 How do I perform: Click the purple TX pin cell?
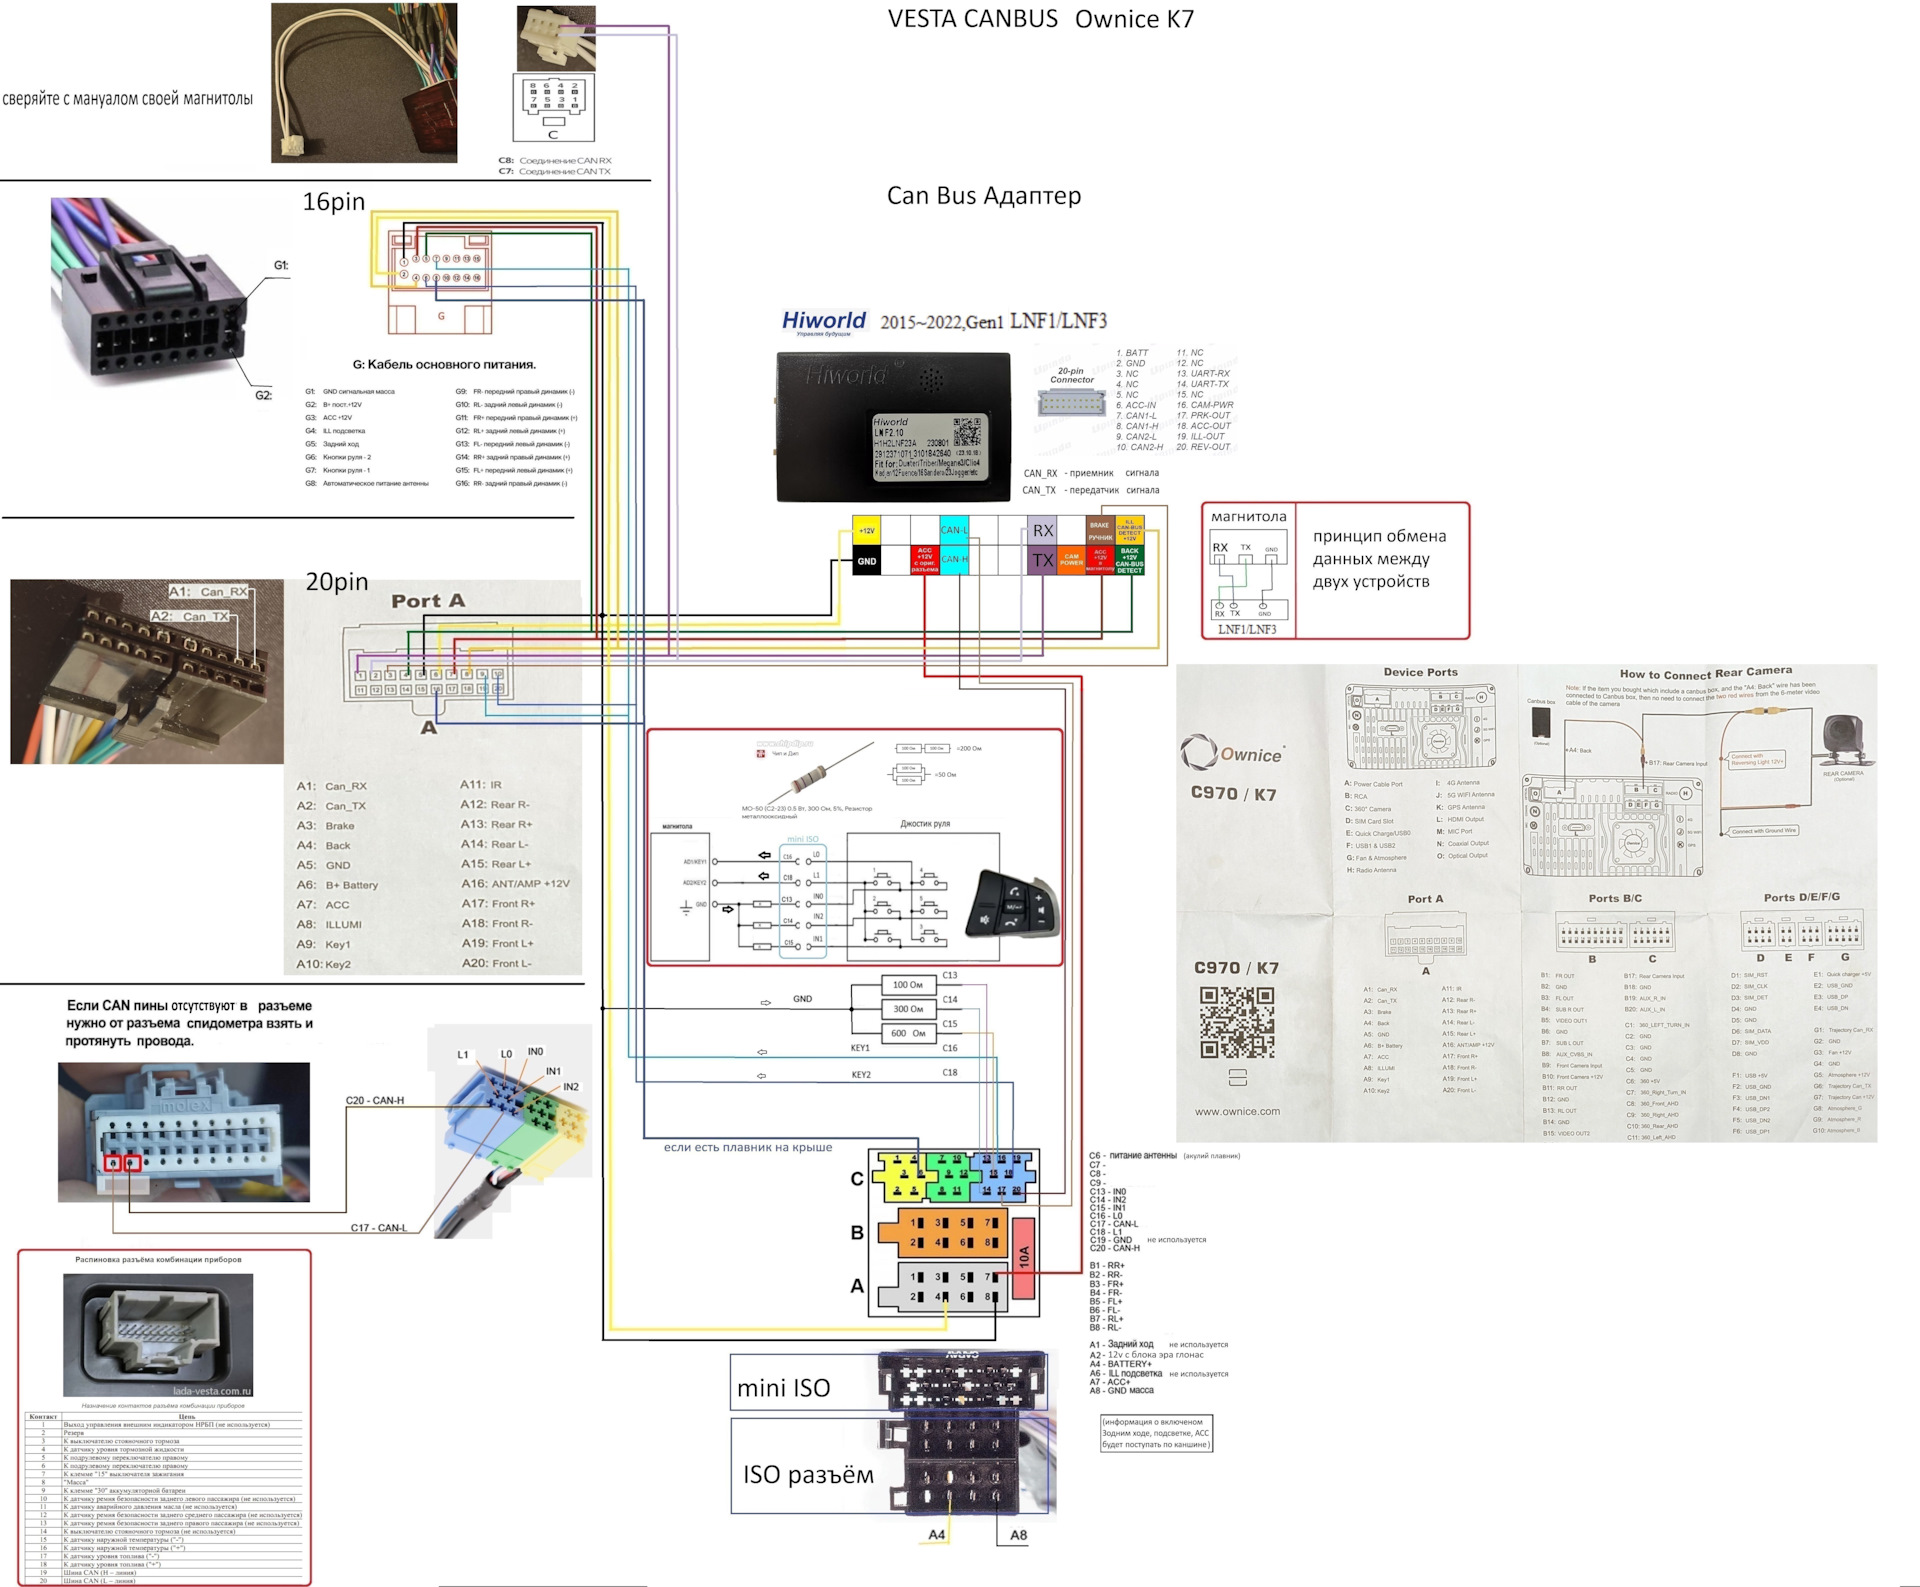(x=1042, y=560)
